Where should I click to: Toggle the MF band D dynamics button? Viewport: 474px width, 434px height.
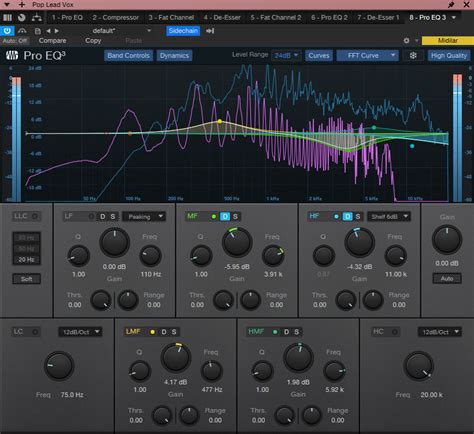click(x=225, y=217)
